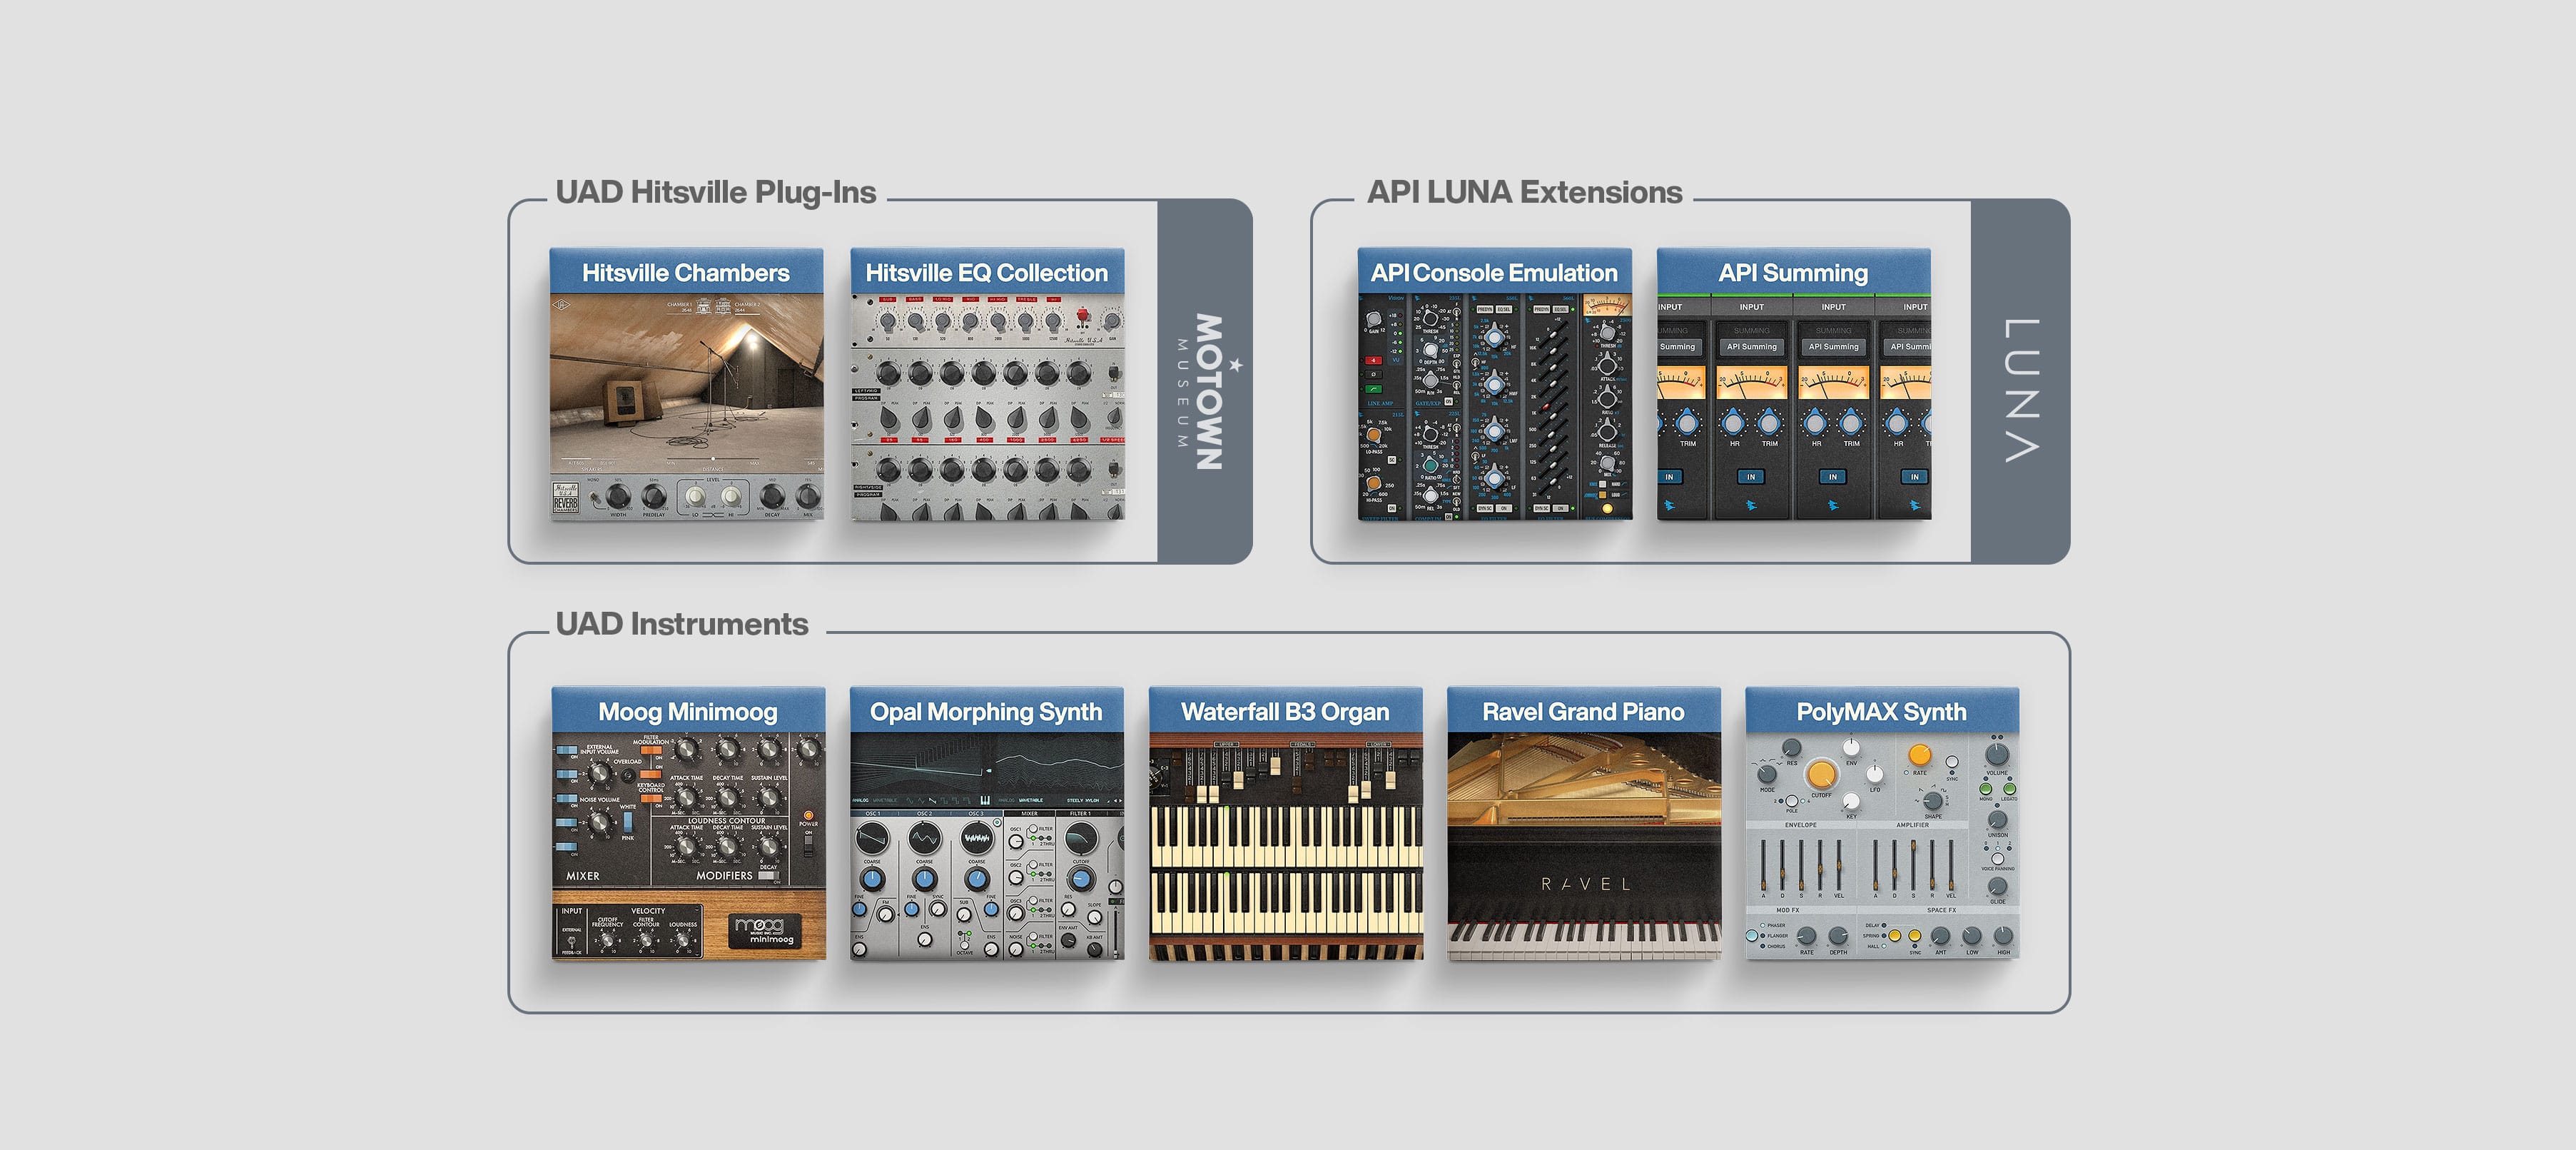Click the Waterfall B3 Organ title
The height and width of the screenshot is (1150, 2576).
(1285, 712)
